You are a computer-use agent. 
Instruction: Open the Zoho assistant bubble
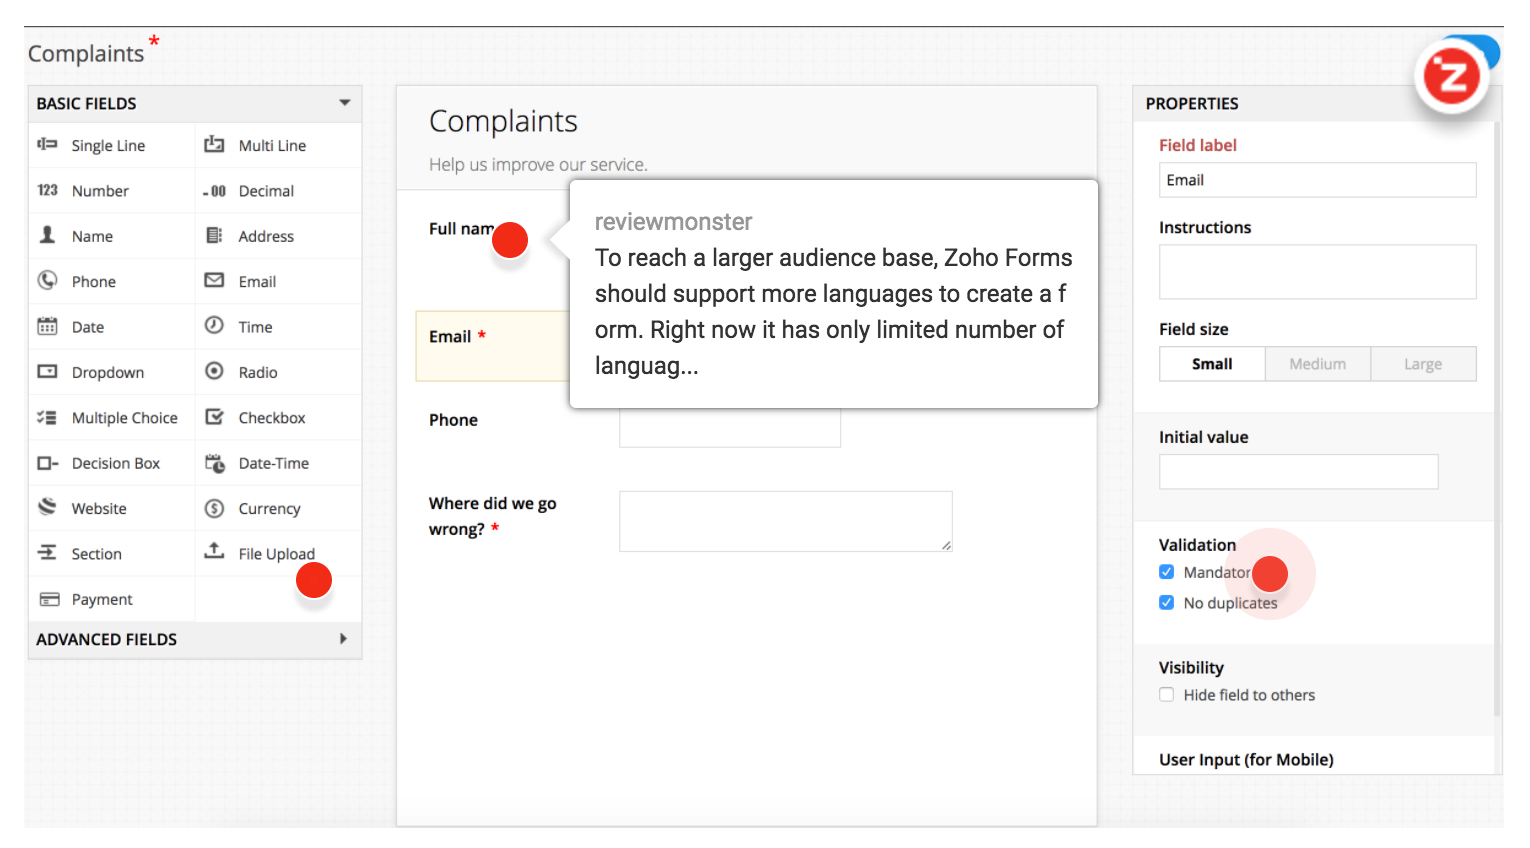click(1452, 75)
